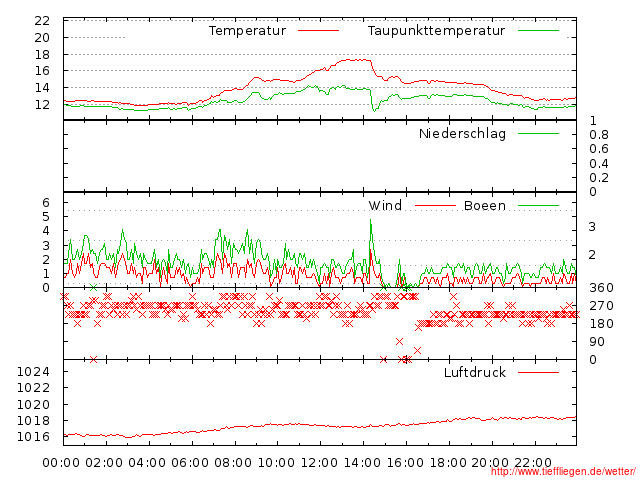Click the 16:00 time axis label
640x480 pixels.
pos(405,463)
